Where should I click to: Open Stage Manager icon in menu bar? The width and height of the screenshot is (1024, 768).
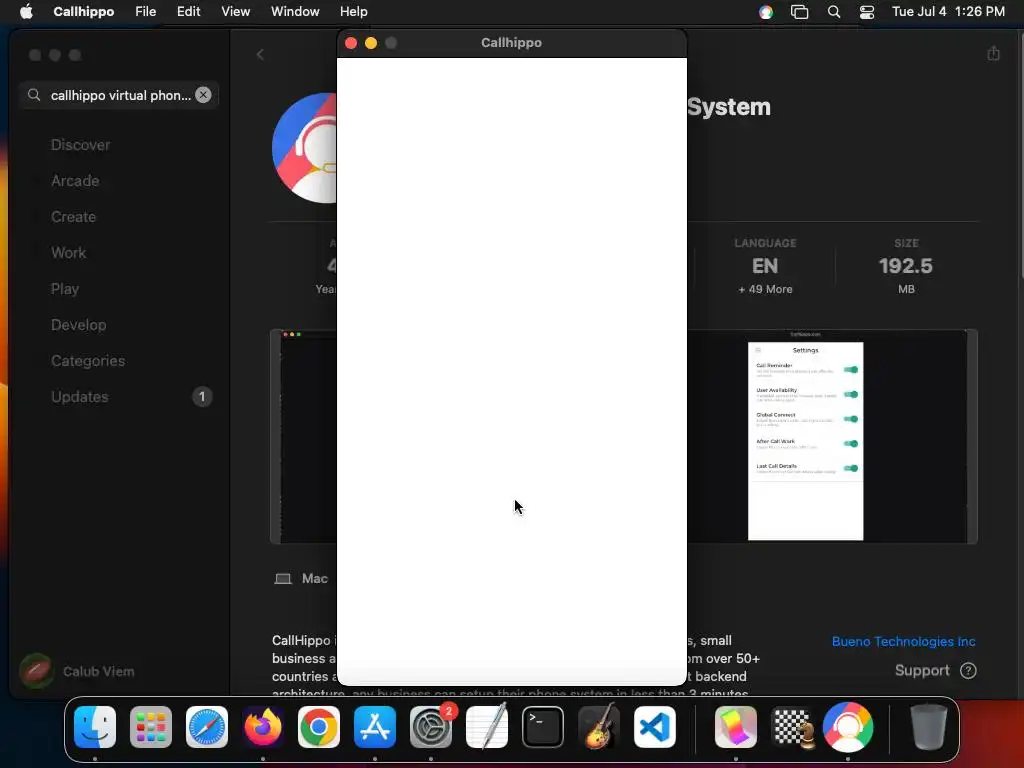[799, 12]
